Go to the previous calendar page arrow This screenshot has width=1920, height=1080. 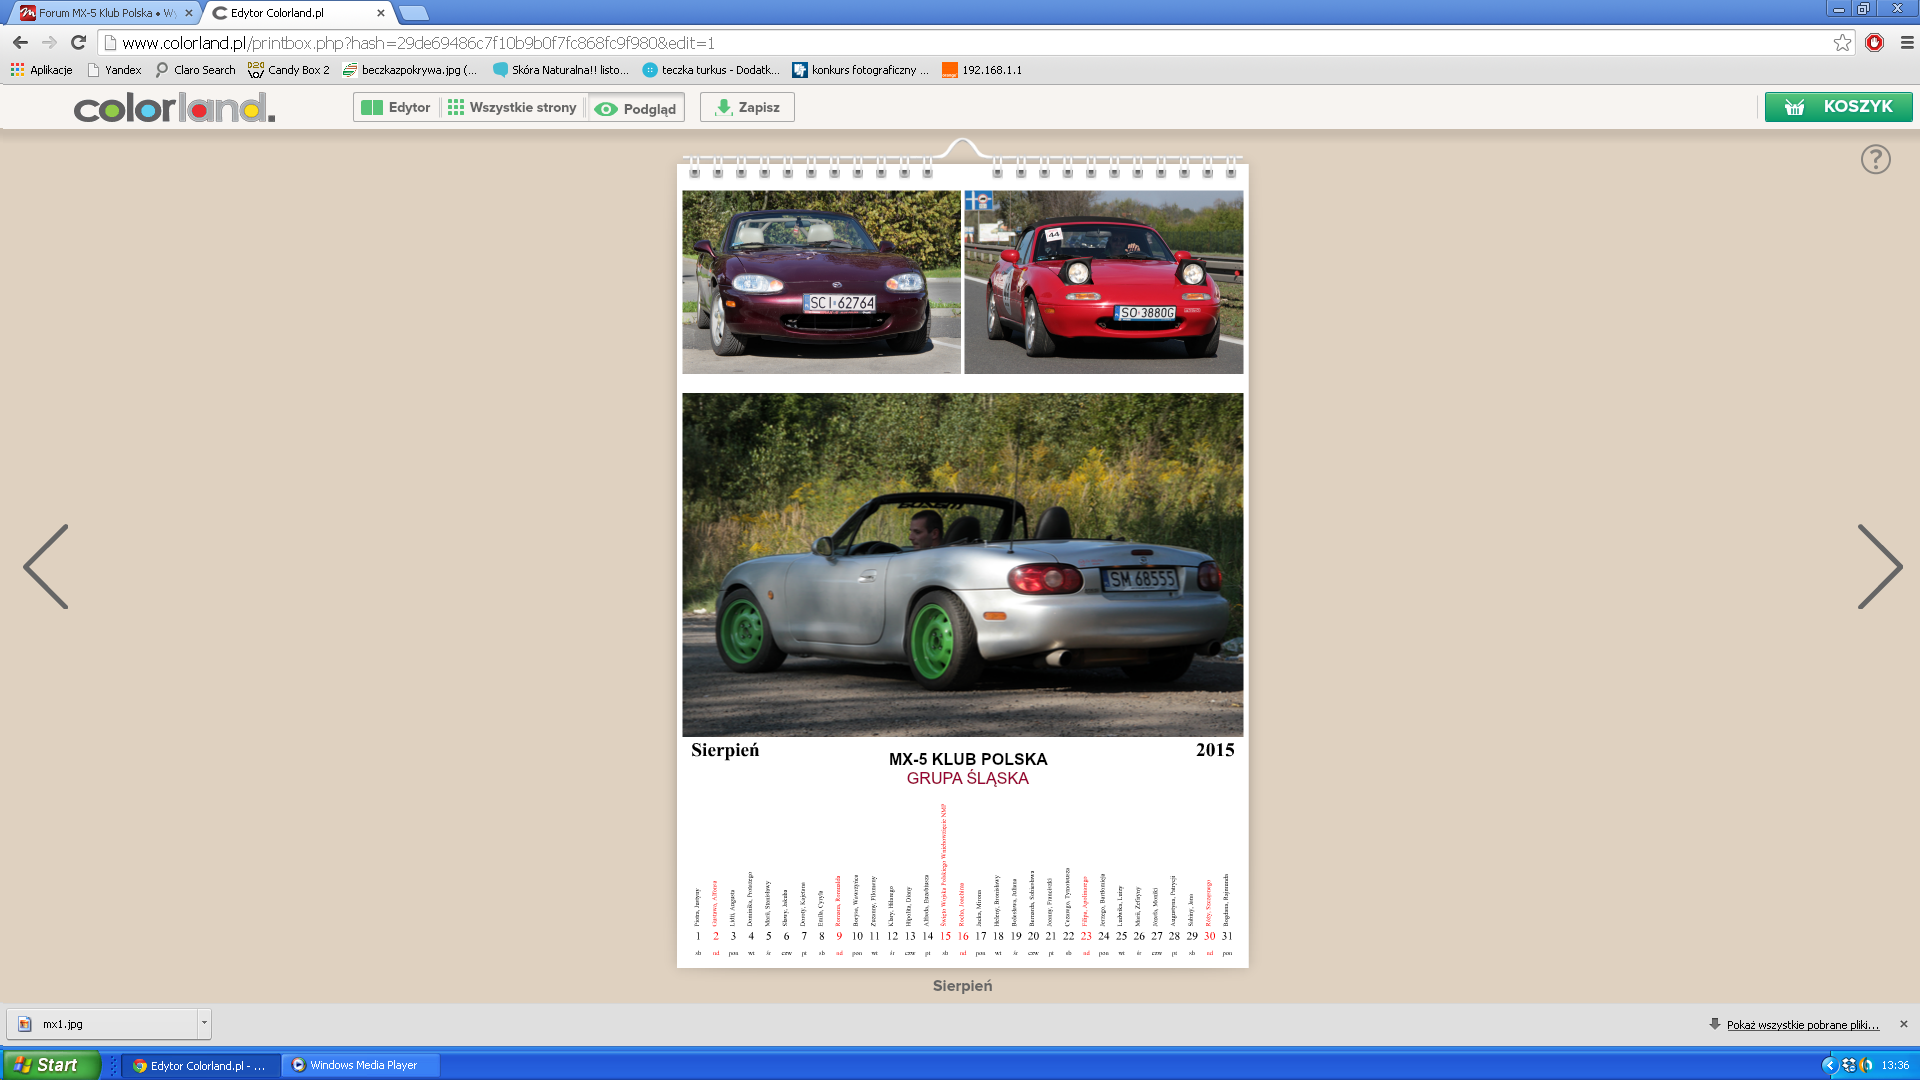(46, 566)
